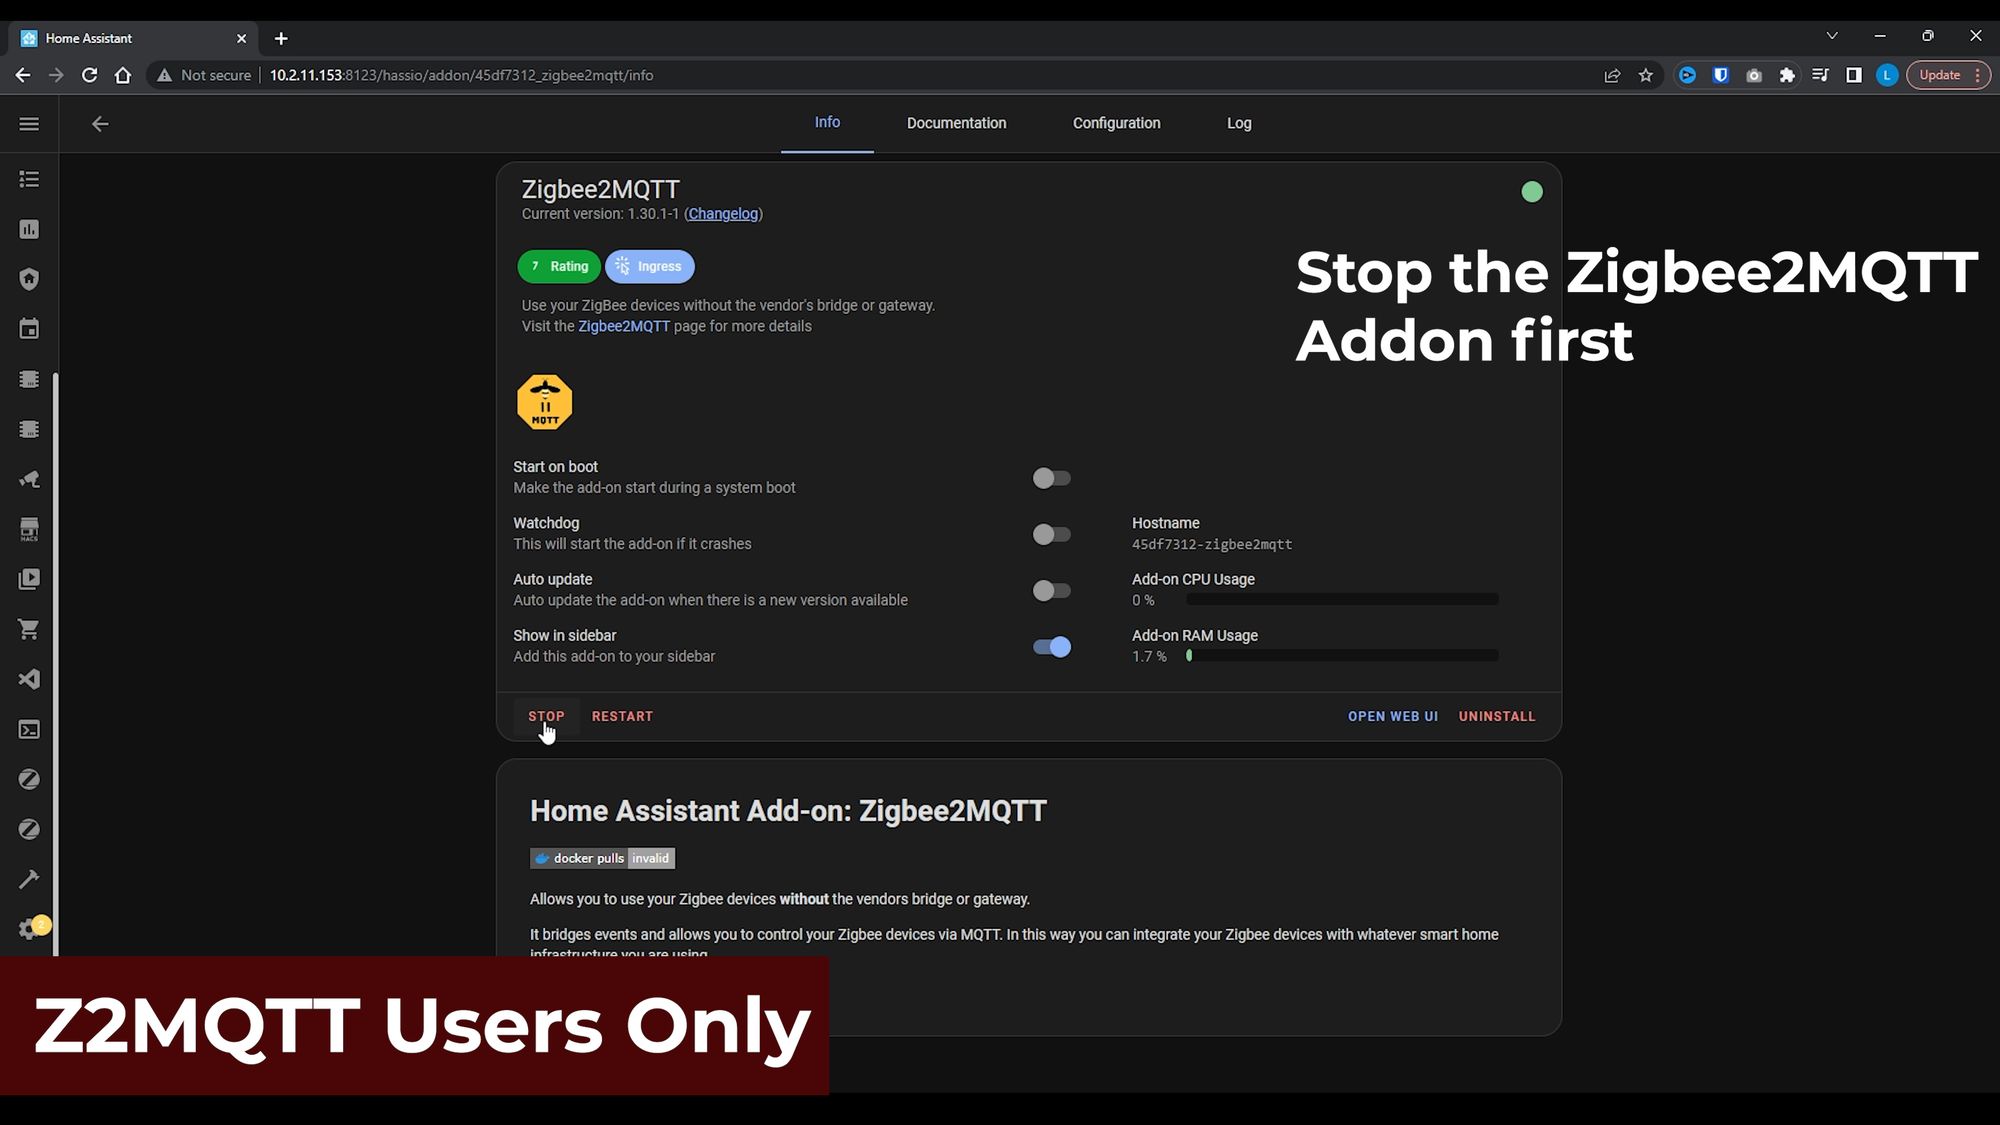The image size is (2000, 1125).
Task: Switch to the Configuration tab
Action: (1117, 122)
